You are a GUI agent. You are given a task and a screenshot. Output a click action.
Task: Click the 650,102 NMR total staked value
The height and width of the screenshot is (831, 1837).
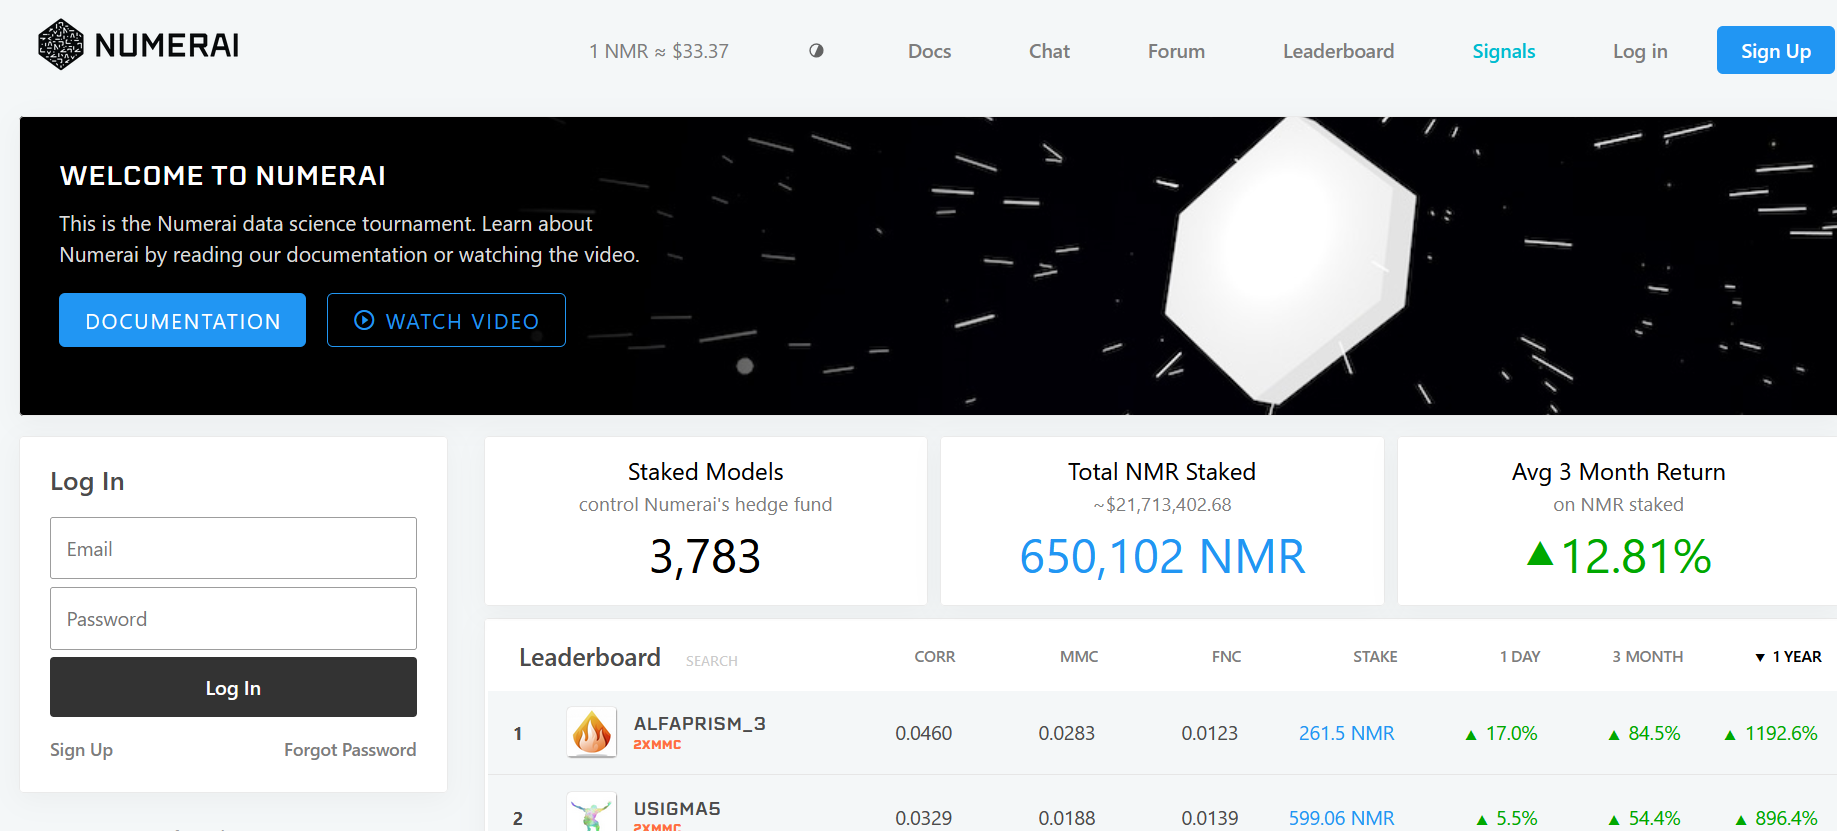1162,556
